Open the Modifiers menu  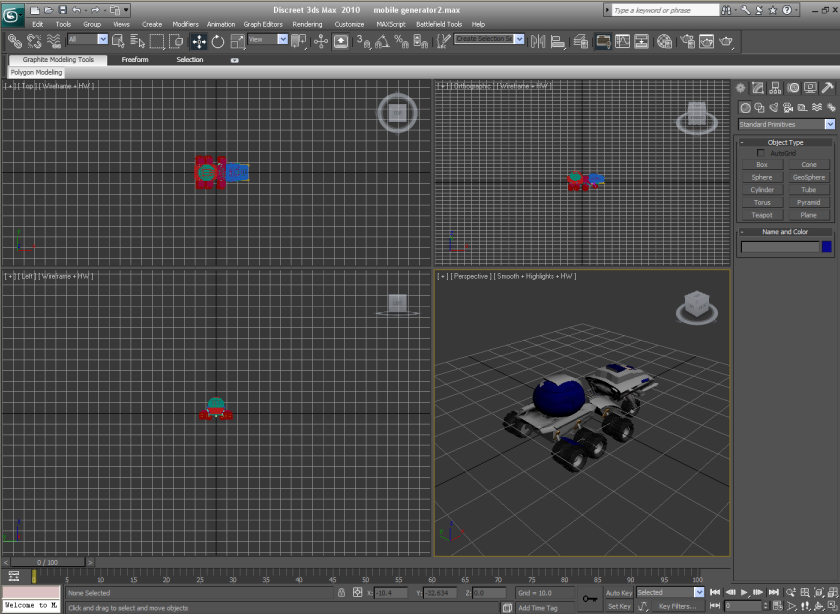pyautogui.click(x=185, y=24)
